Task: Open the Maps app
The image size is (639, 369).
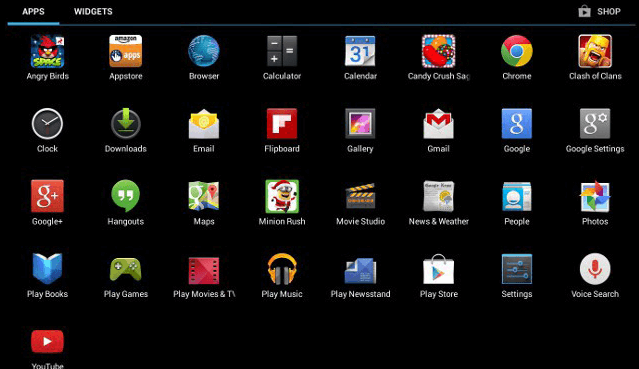Action: (x=204, y=197)
